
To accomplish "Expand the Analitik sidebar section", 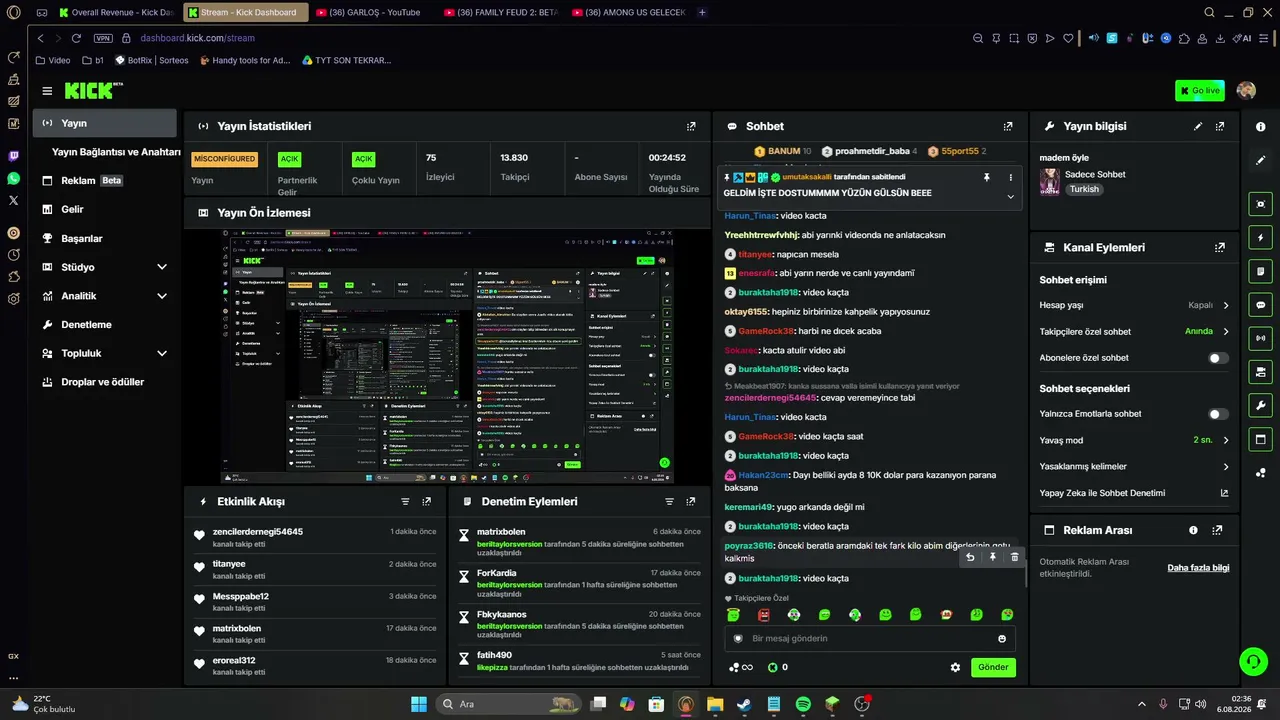I will pyautogui.click(x=162, y=296).
